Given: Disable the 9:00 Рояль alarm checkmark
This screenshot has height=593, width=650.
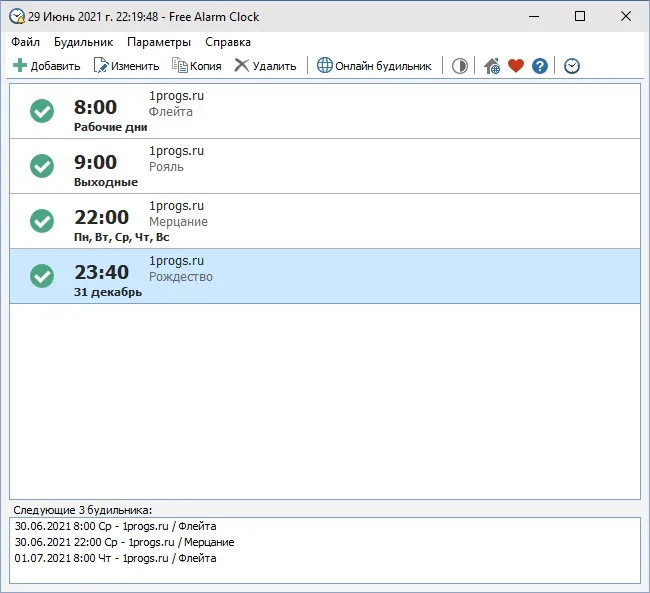Looking at the screenshot, I should [x=42, y=166].
